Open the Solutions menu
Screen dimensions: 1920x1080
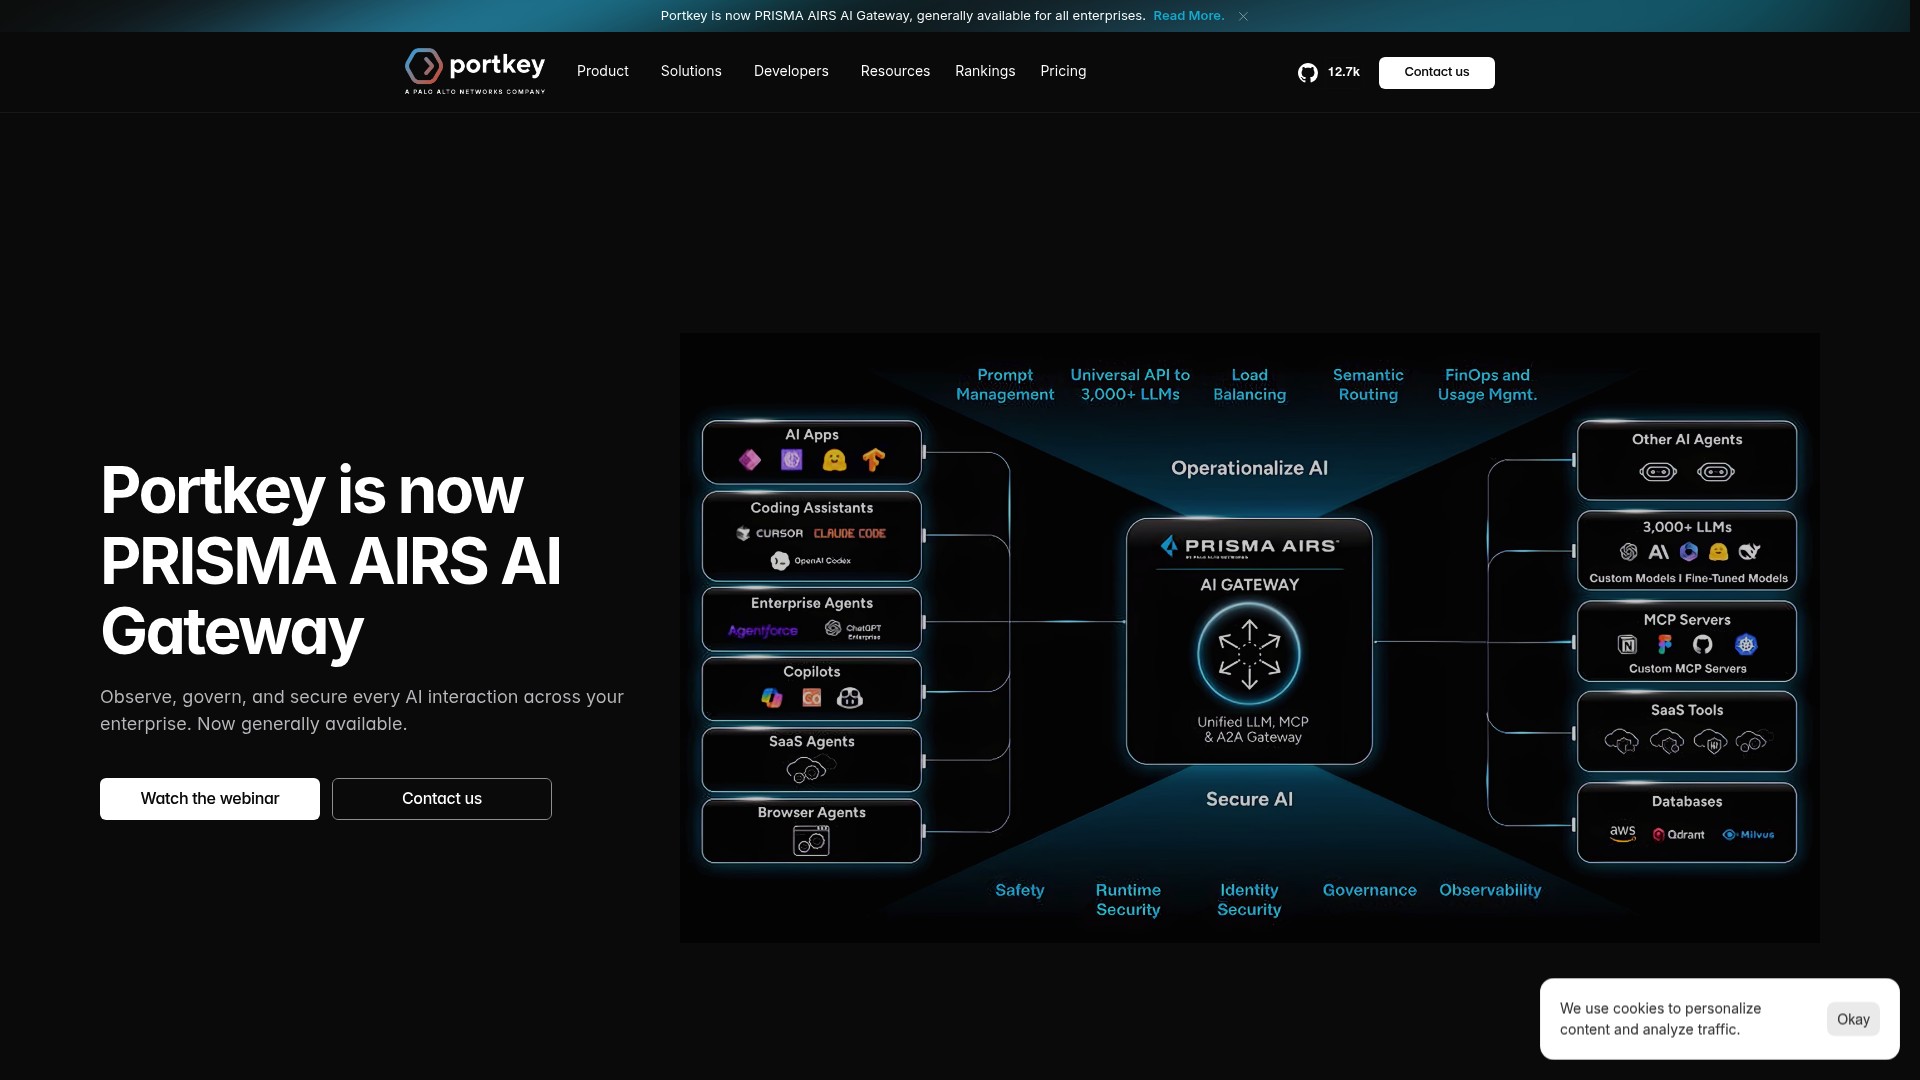691,71
